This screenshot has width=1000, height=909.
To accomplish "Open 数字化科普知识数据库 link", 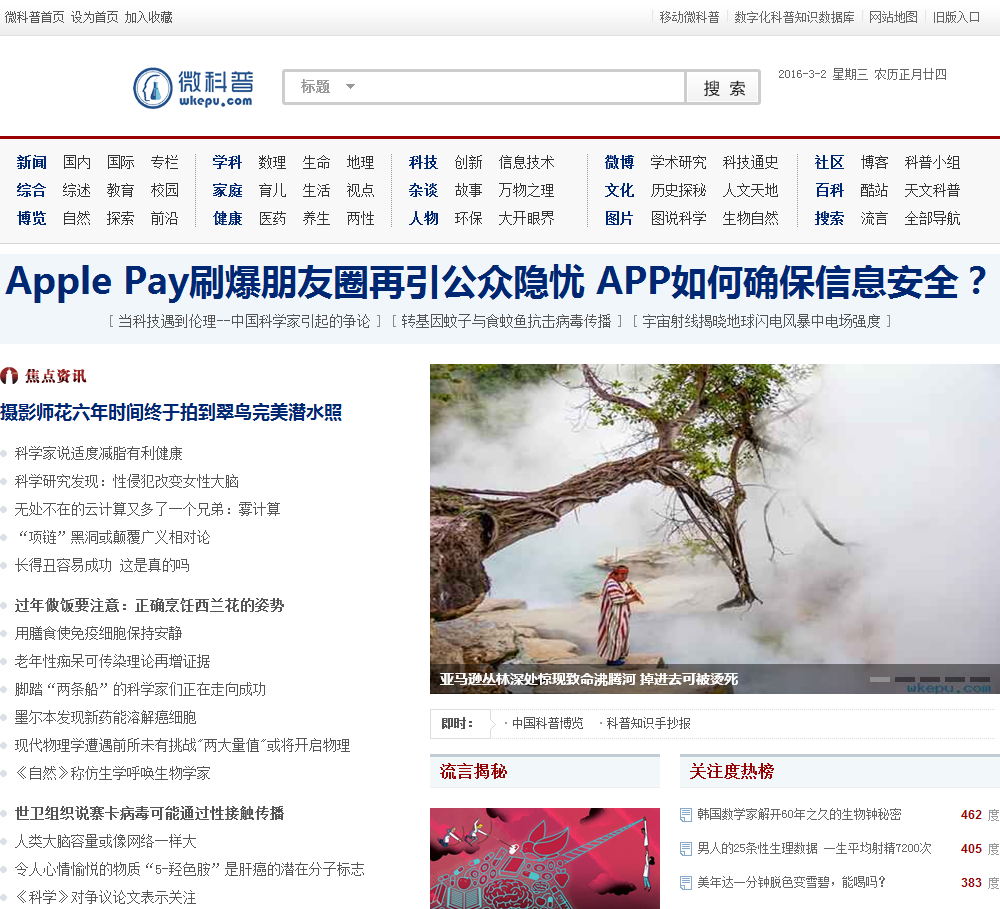I will pos(794,17).
